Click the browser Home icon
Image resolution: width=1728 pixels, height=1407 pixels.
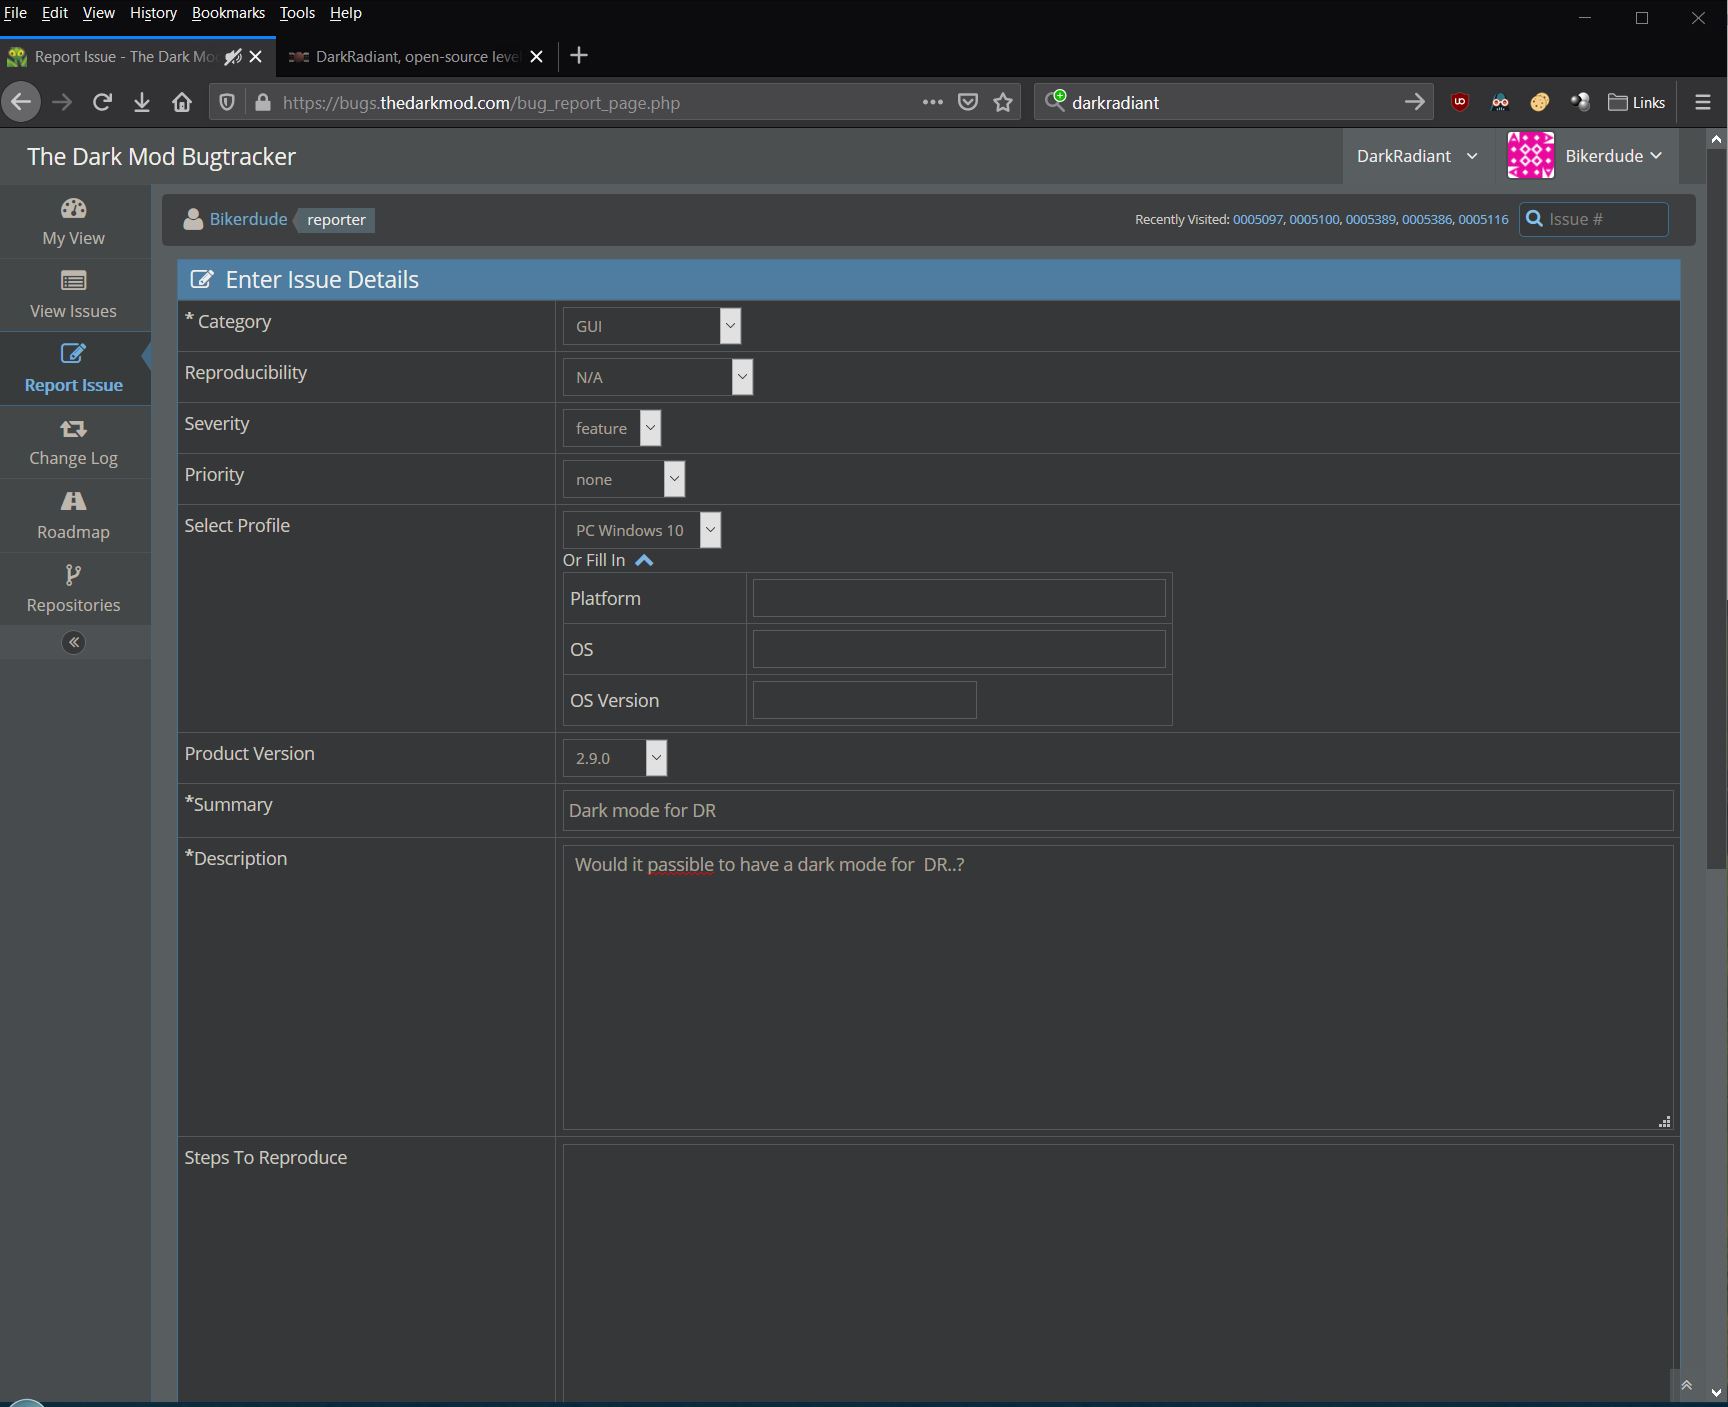point(182,102)
